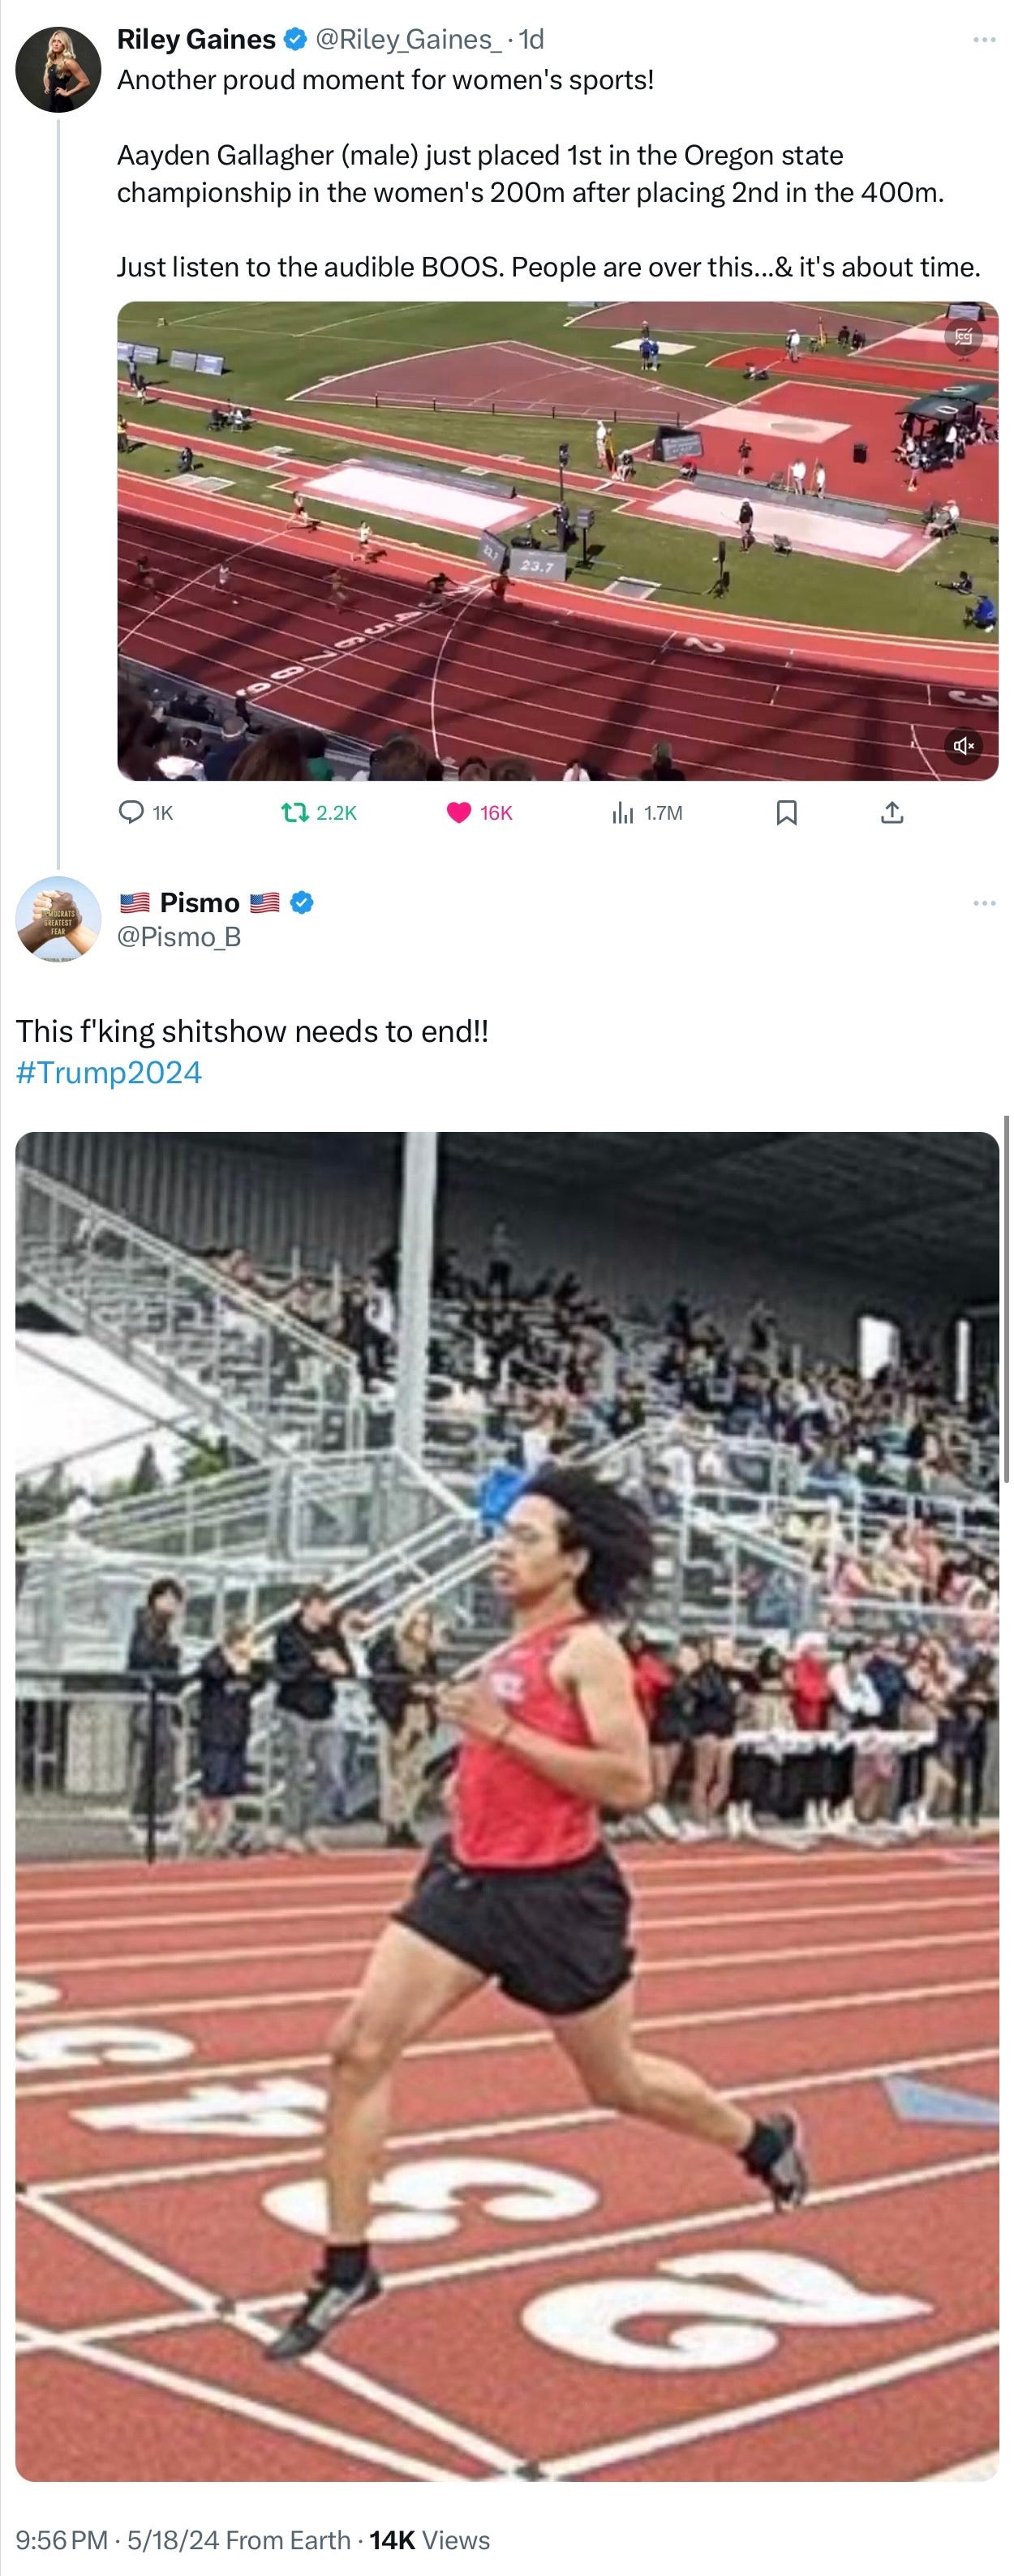Open more options for Riley Gaines tweet
This screenshot has height=2576, width=1014.
click(x=984, y=40)
